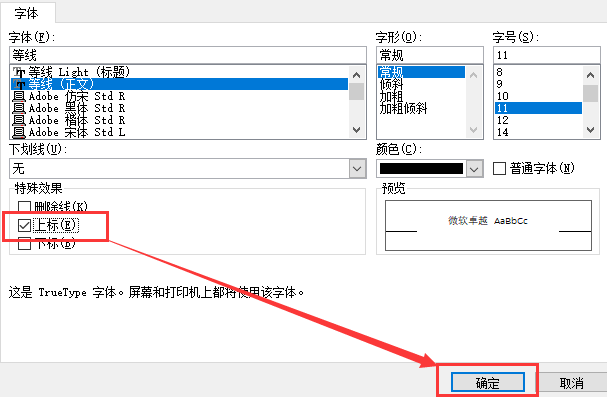Open the 下划线 underline dropdown
The height and width of the screenshot is (397, 607).
pyautogui.click(x=357, y=169)
